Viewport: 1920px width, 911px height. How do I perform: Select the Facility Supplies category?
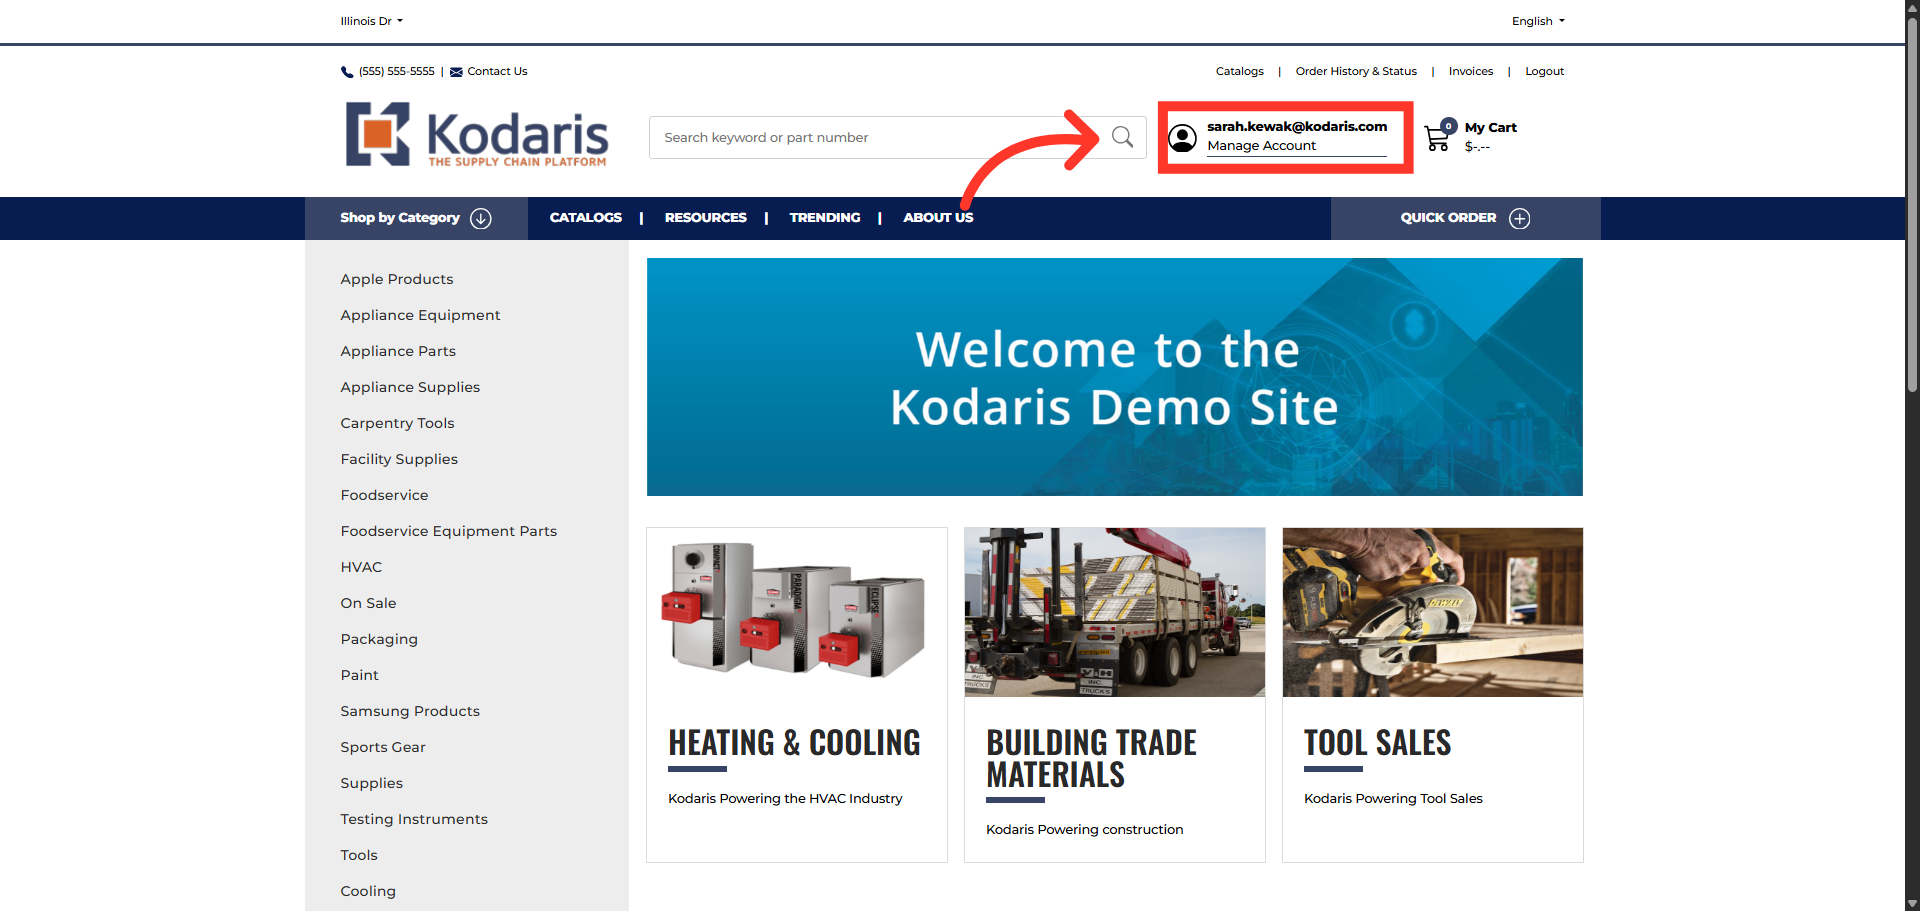coord(399,459)
